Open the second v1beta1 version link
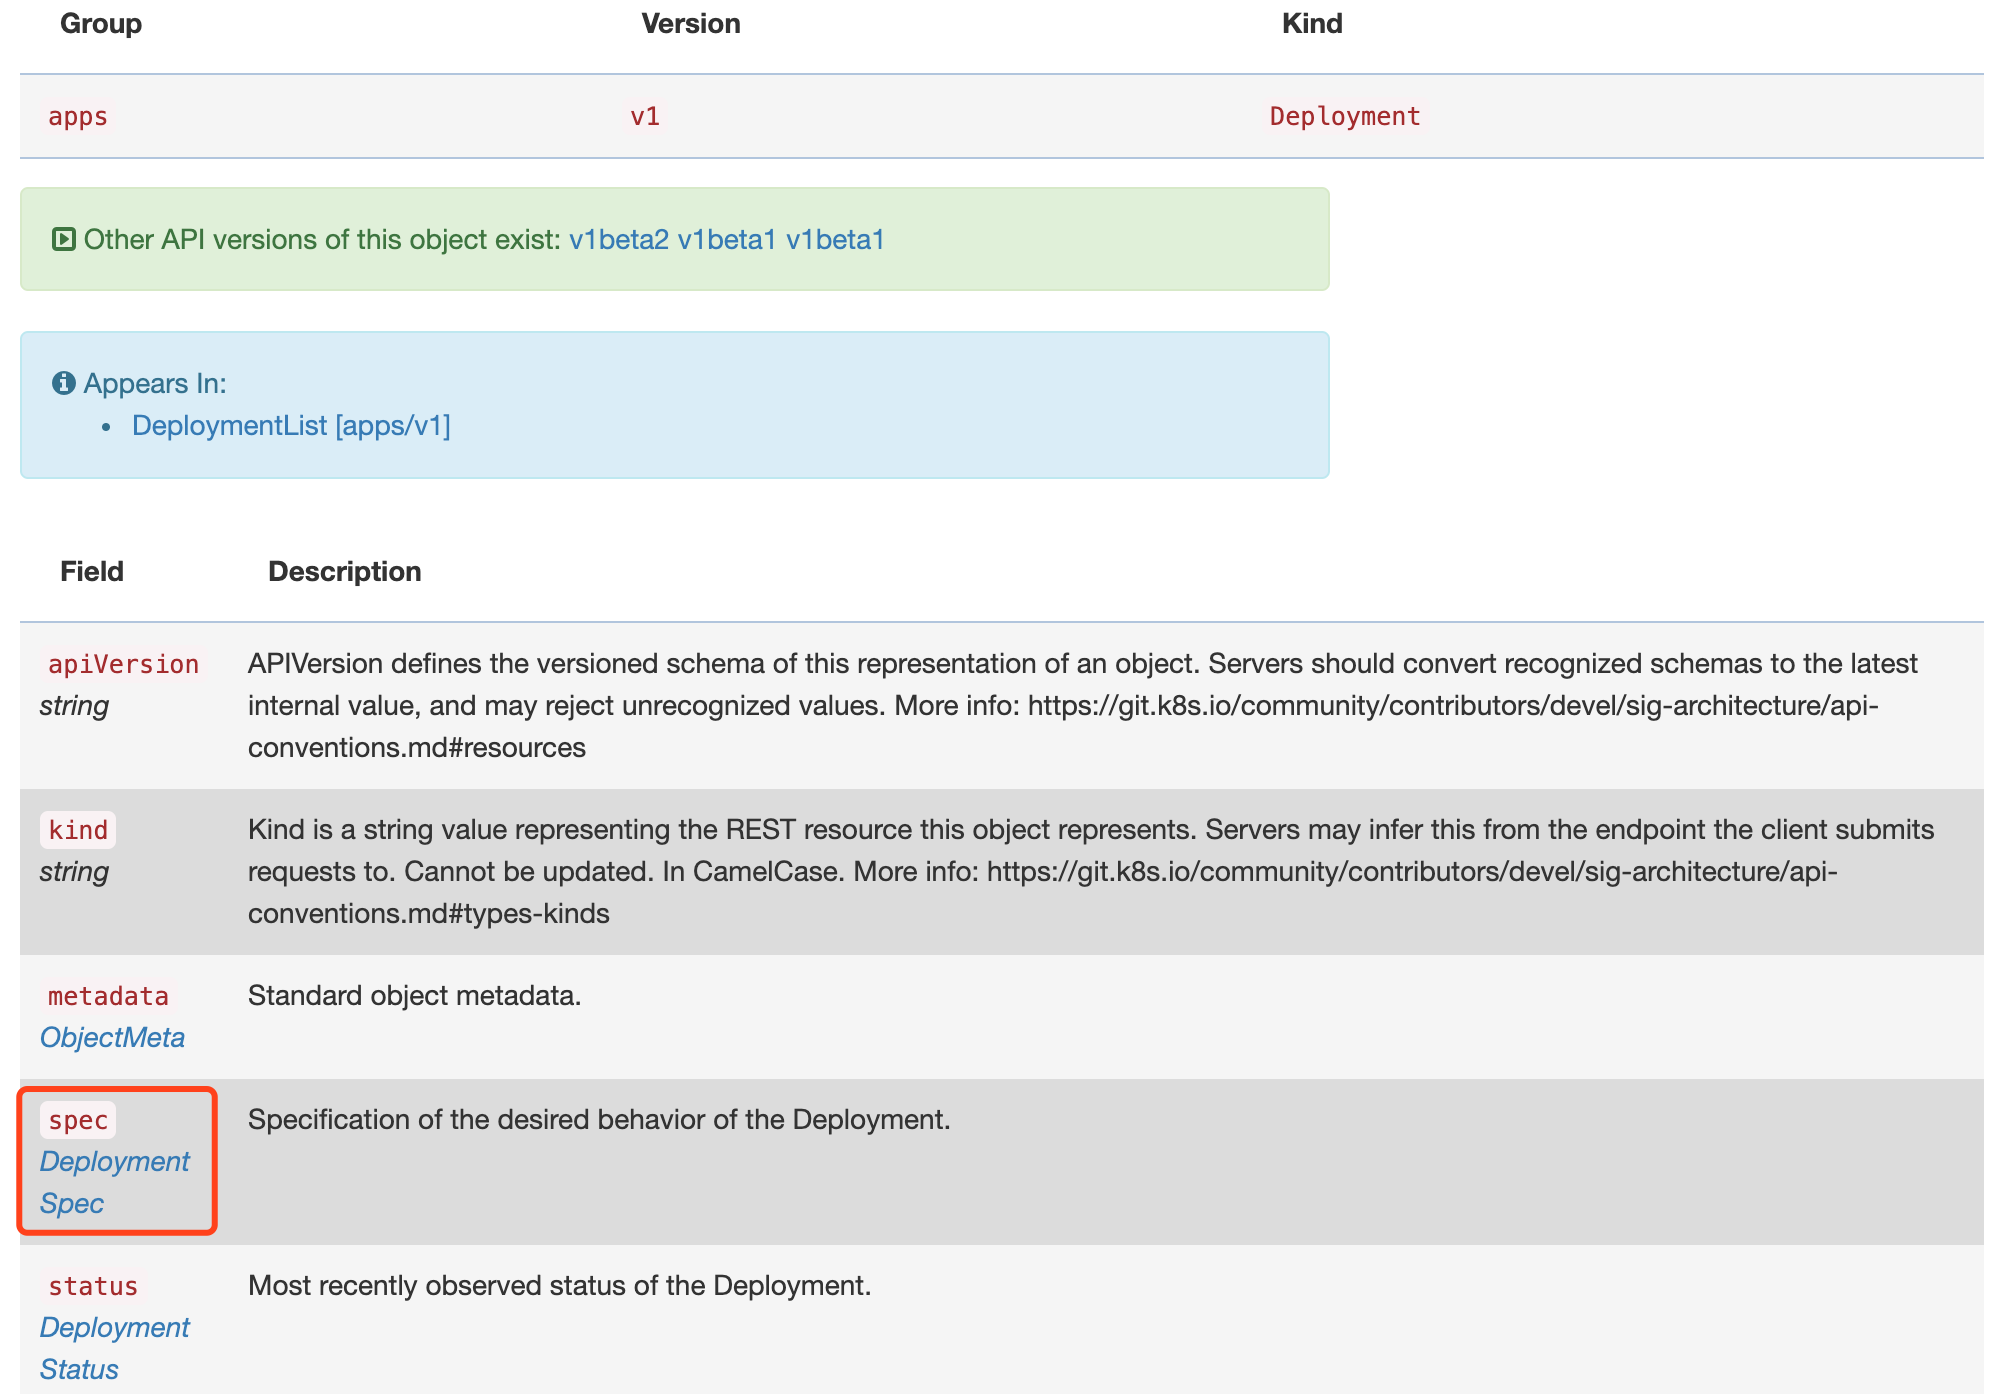The width and height of the screenshot is (2002, 1394). coord(836,240)
